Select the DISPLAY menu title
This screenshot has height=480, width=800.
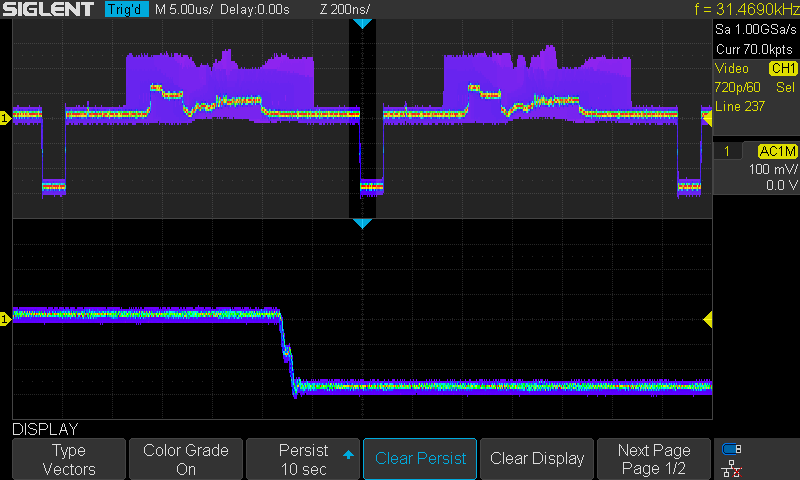pos(45,430)
